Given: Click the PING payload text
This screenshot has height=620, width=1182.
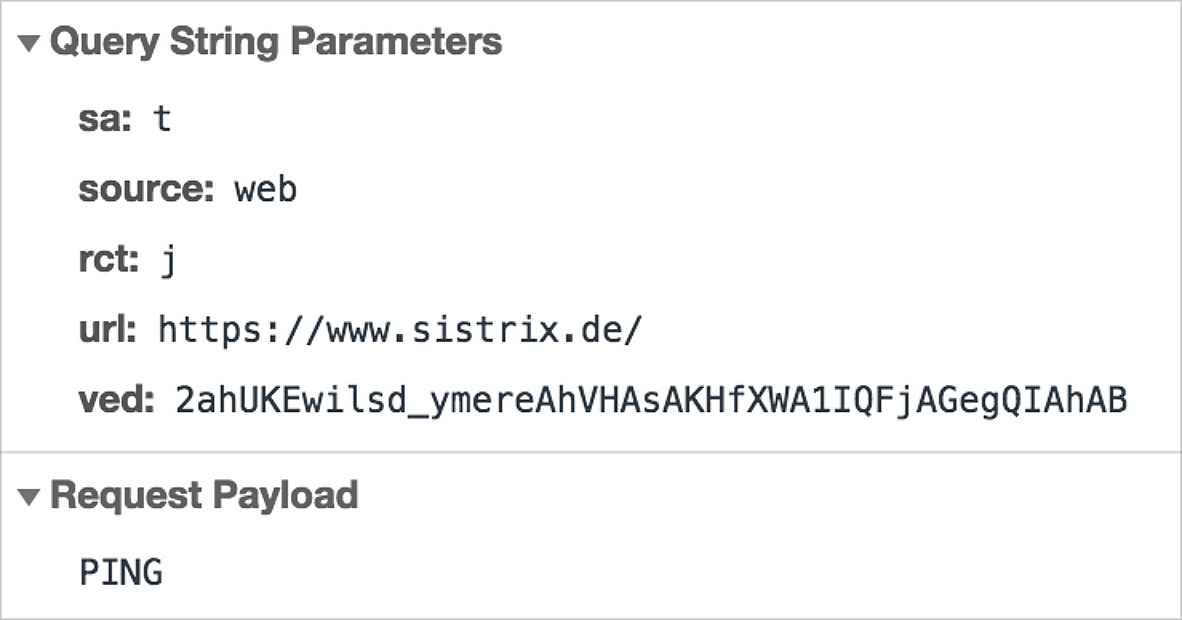Looking at the screenshot, I should coord(121,573).
